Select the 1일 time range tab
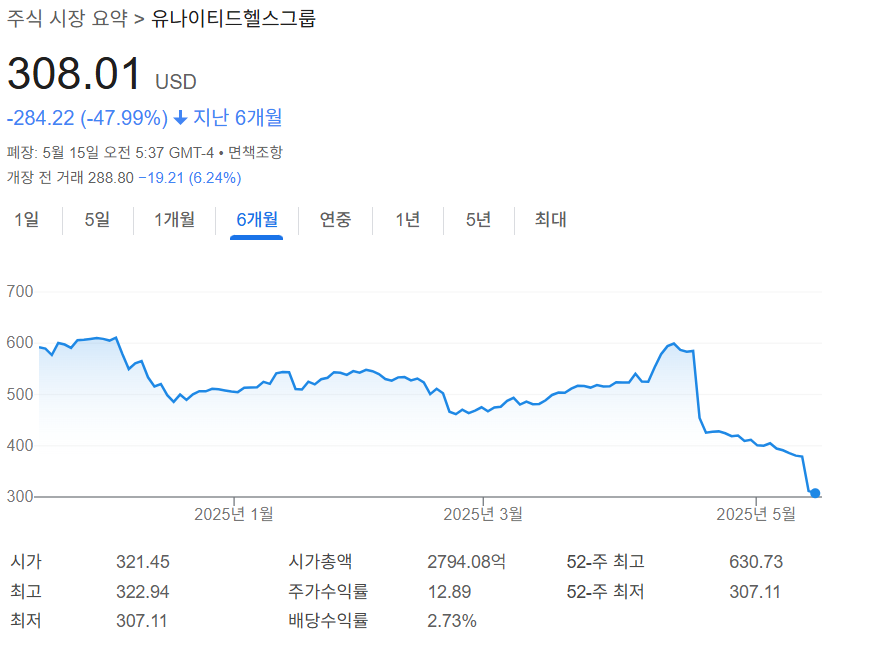The width and height of the screenshot is (884, 645). point(27,220)
